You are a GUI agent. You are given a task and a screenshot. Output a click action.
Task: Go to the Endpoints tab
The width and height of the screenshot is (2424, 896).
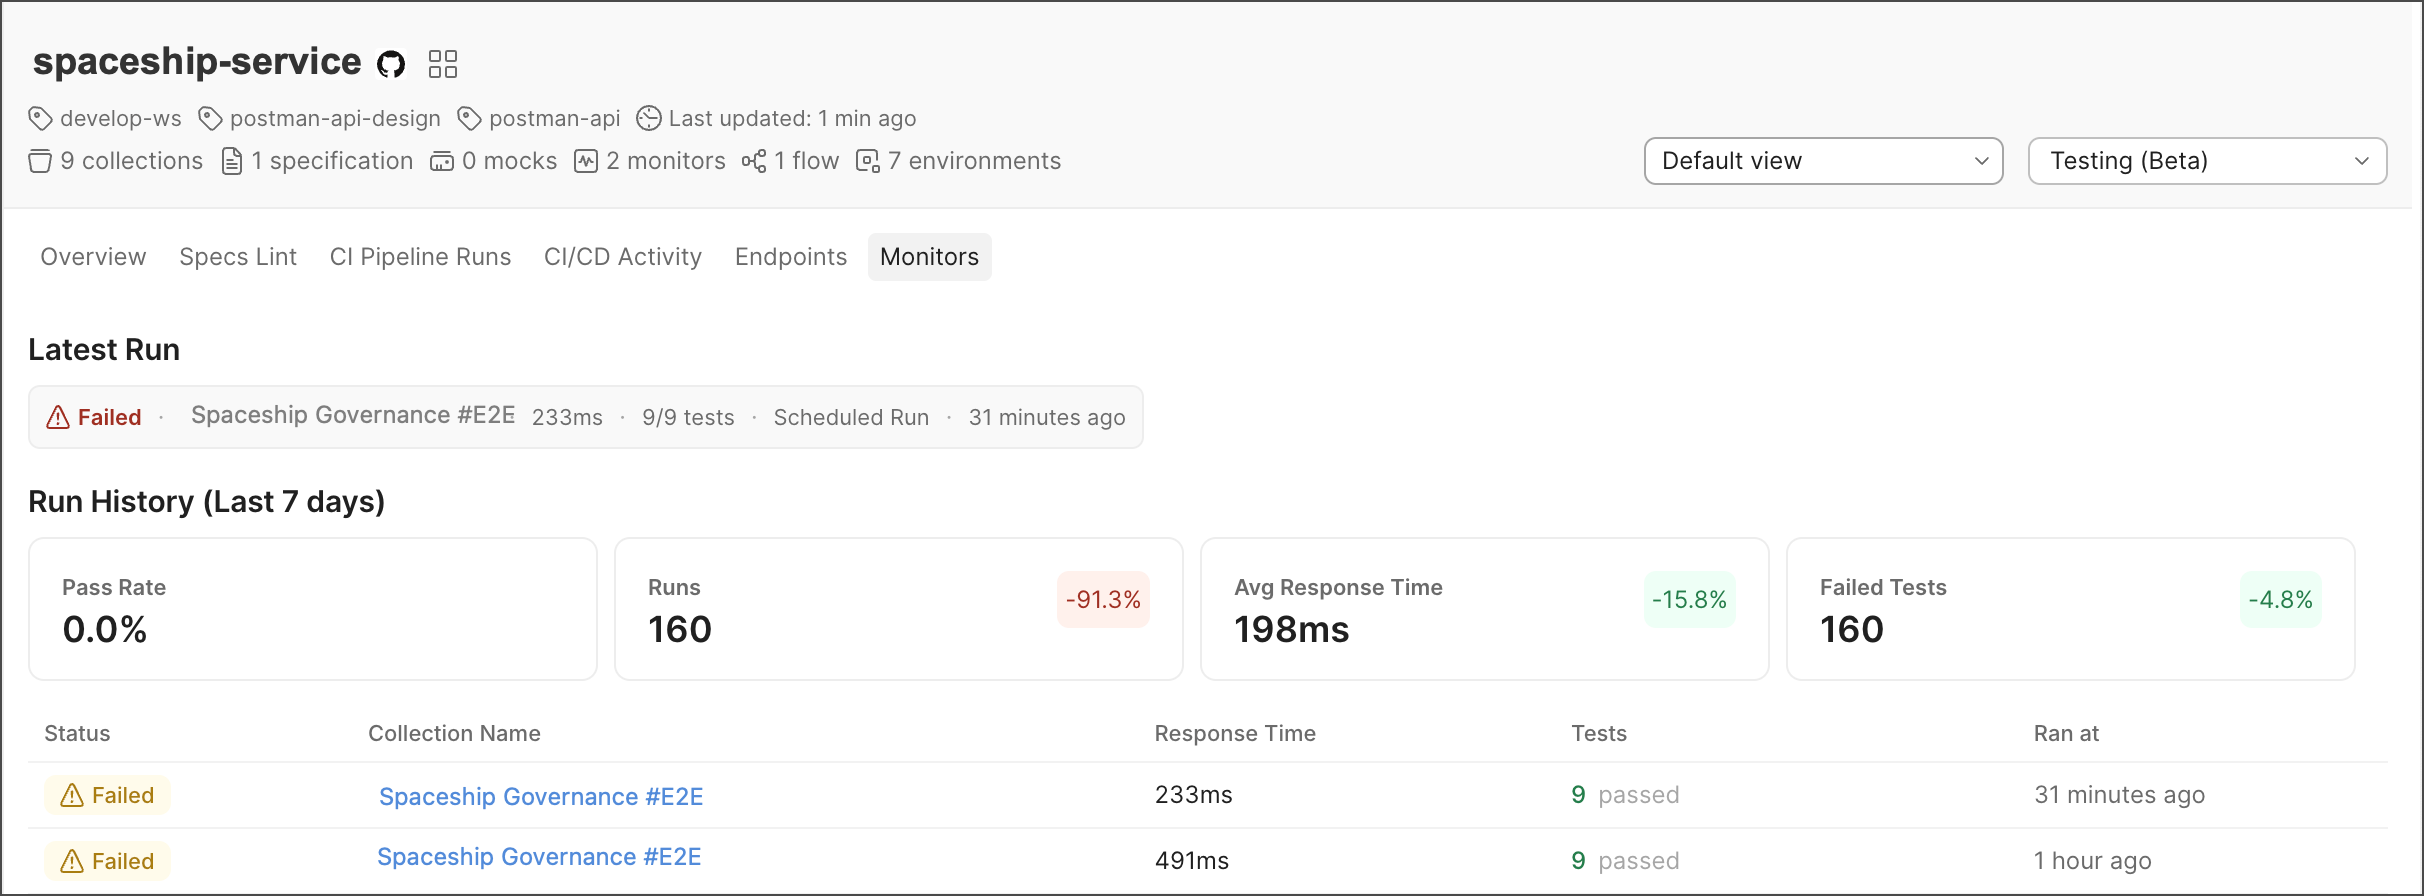point(791,257)
